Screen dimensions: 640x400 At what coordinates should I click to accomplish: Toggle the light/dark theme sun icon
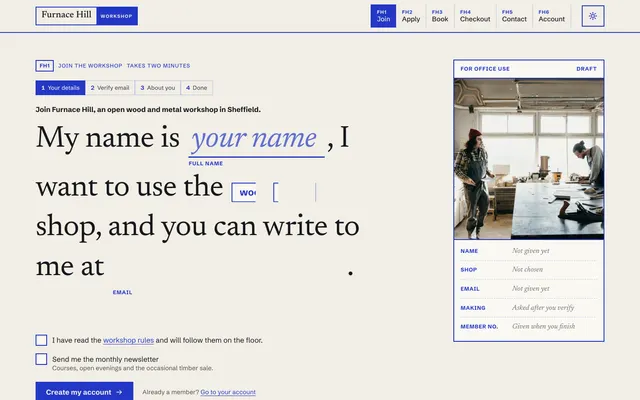click(x=593, y=16)
